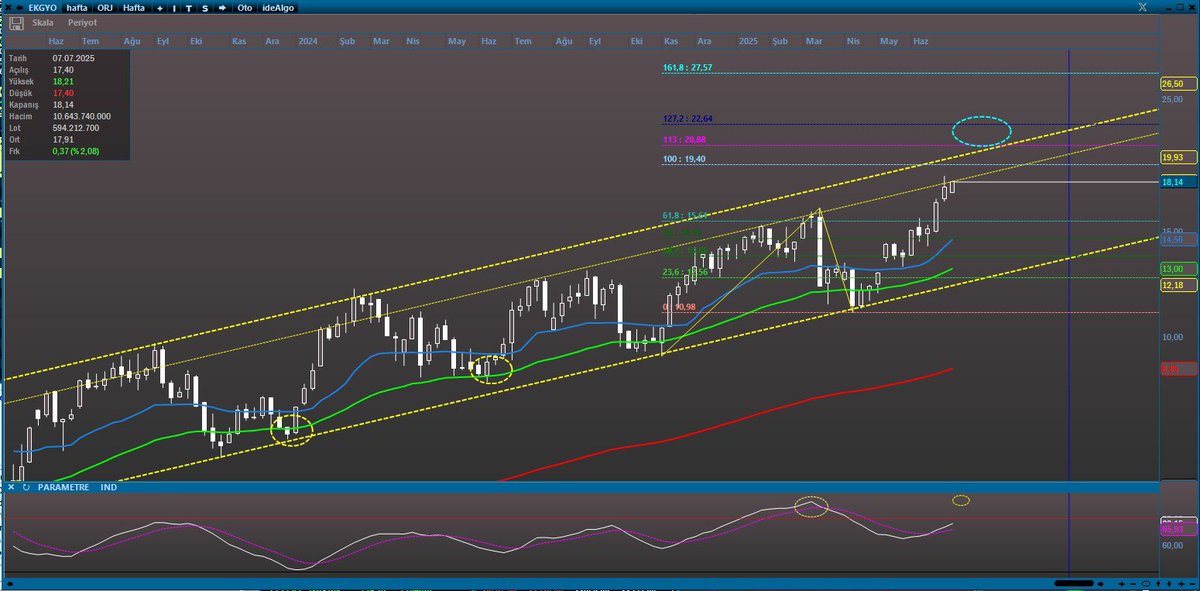1200x591 pixels.
Task: Click the plus button in top bar
Action: coord(160,8)
